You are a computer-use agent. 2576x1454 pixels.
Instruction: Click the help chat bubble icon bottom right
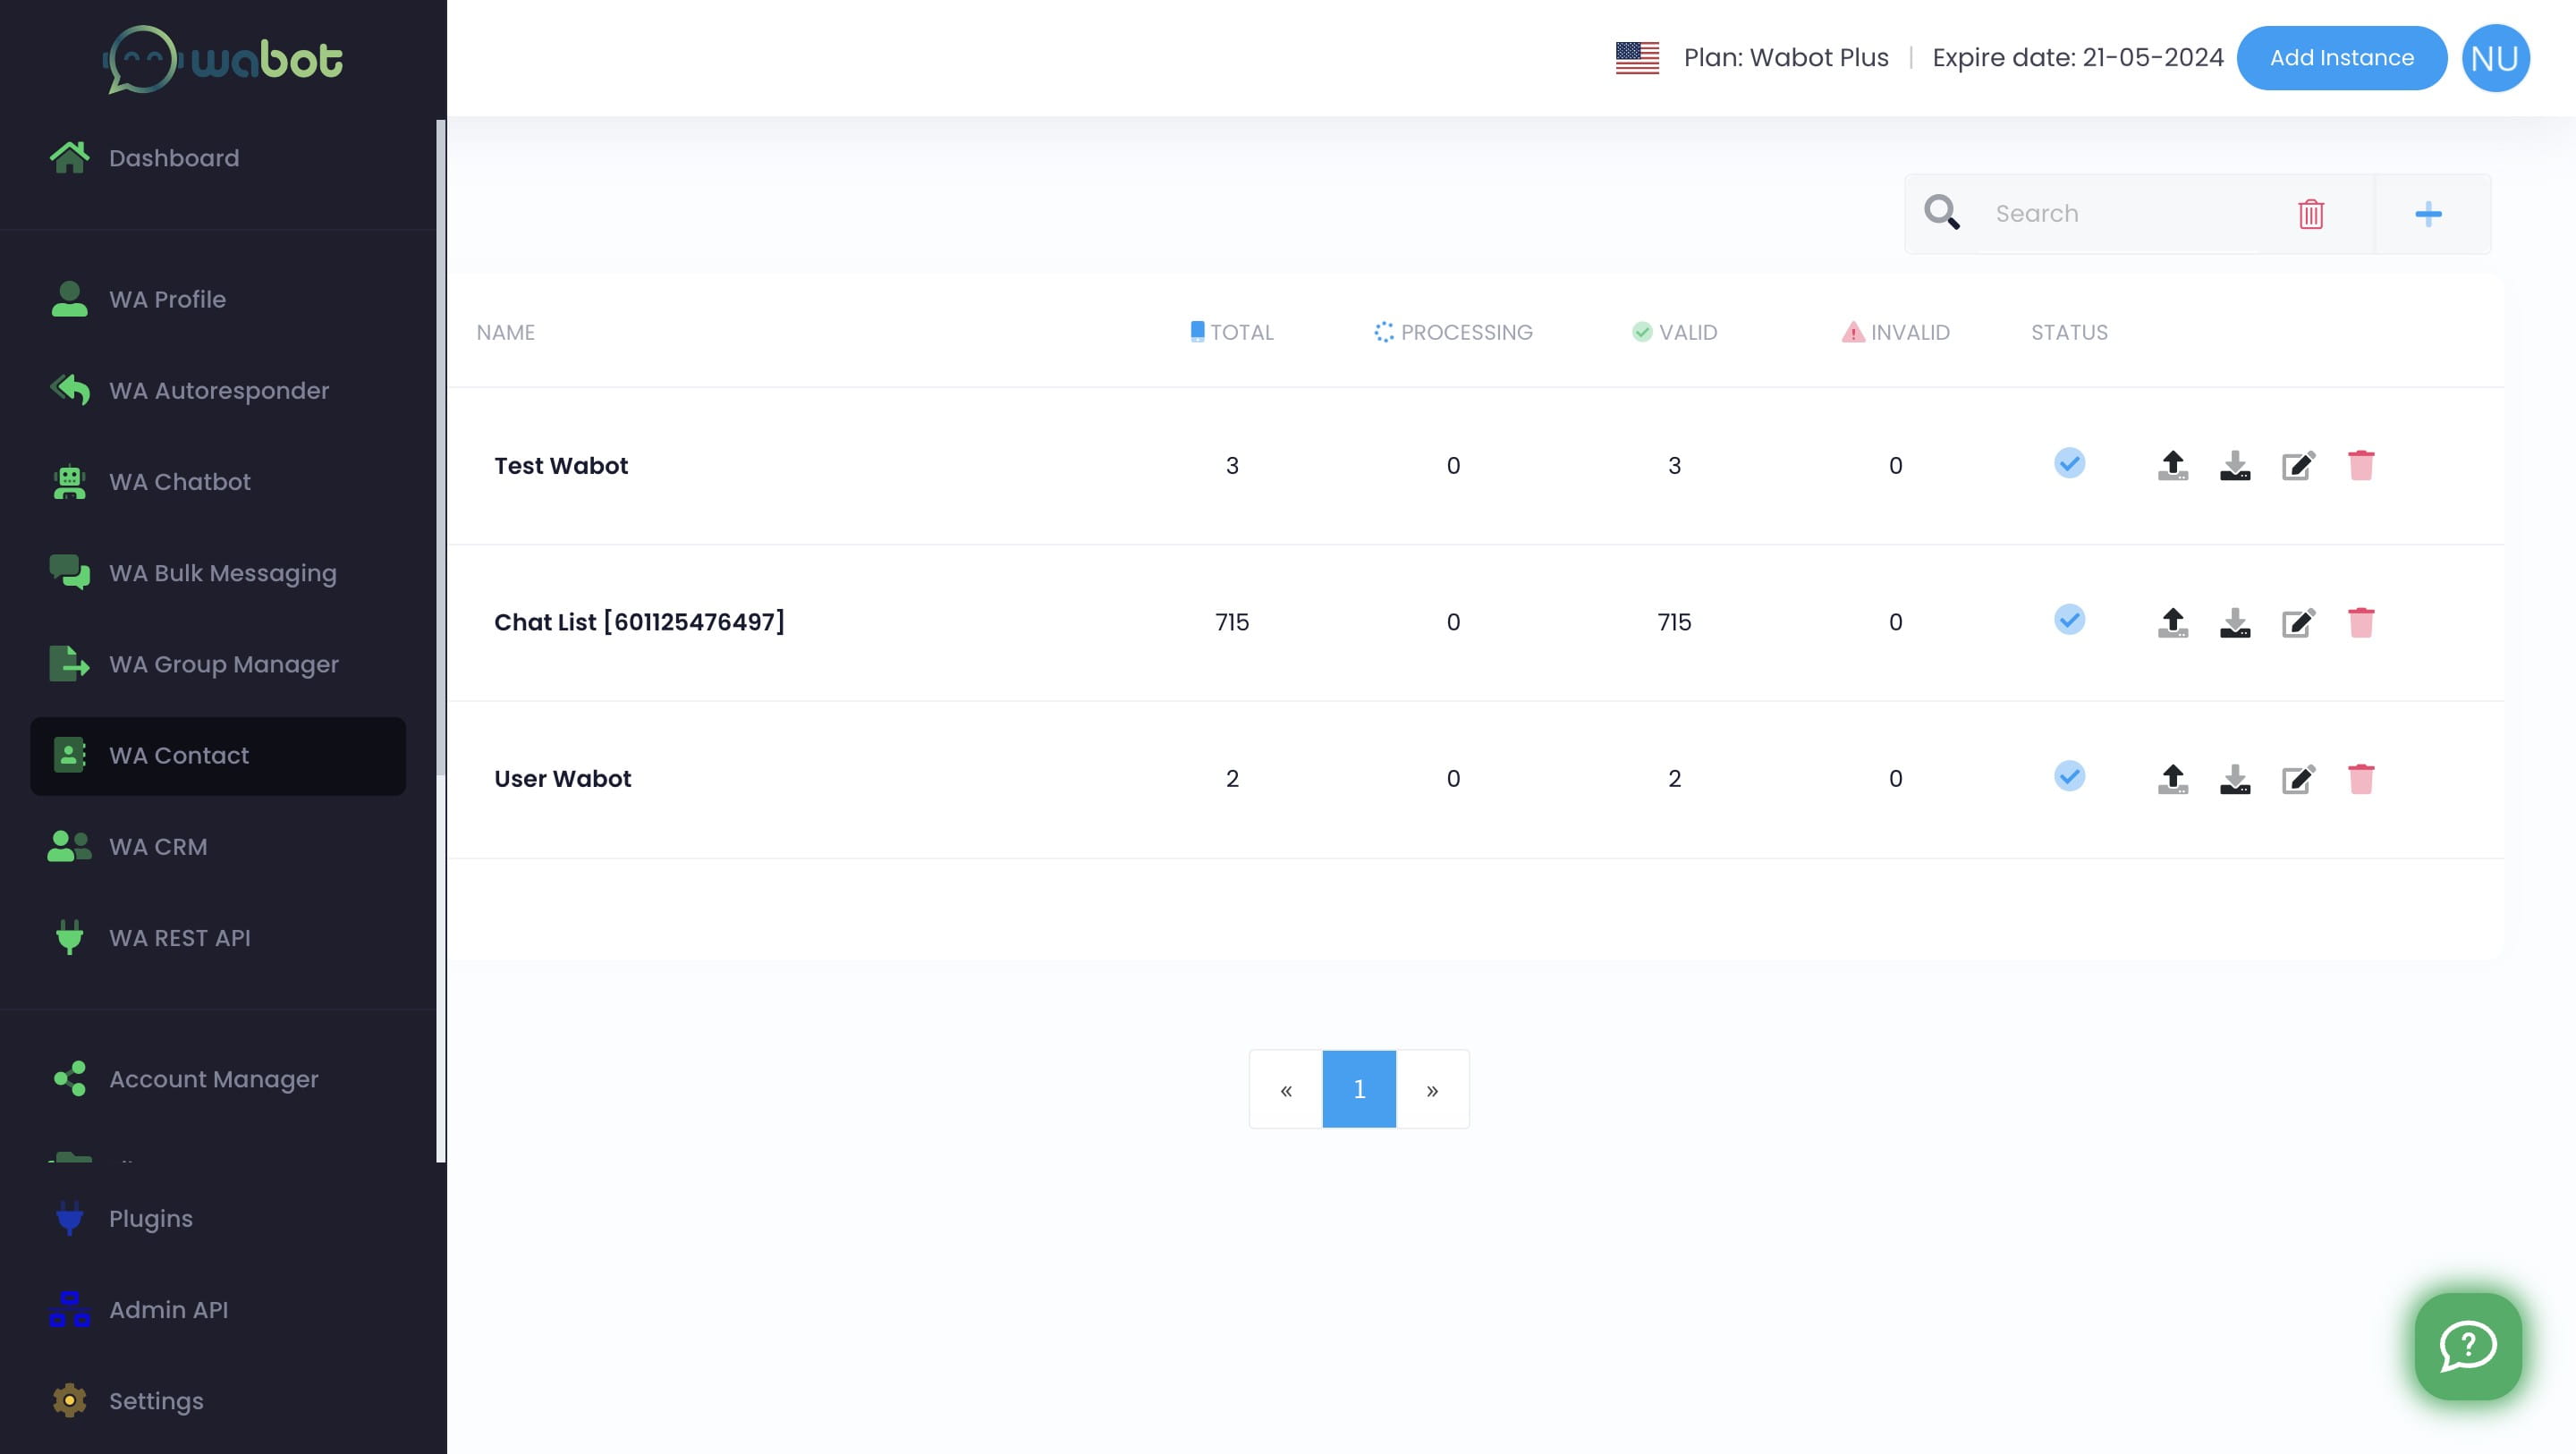tap(2468, 1346)
